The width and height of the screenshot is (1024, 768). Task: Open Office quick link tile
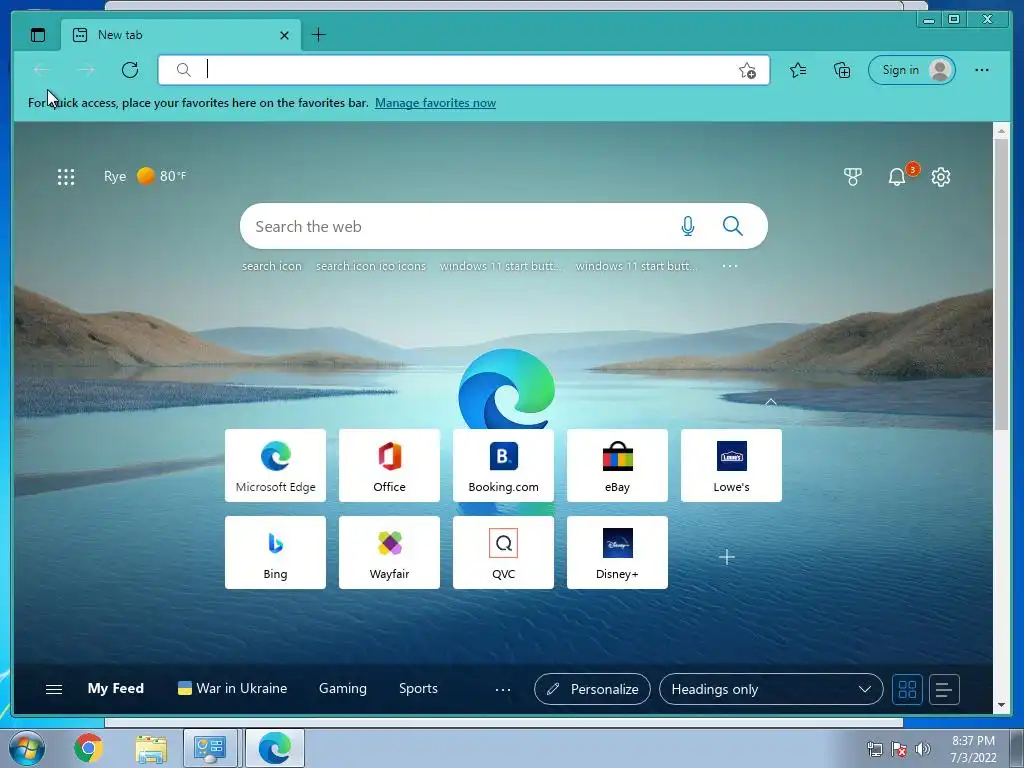point(389,466)
